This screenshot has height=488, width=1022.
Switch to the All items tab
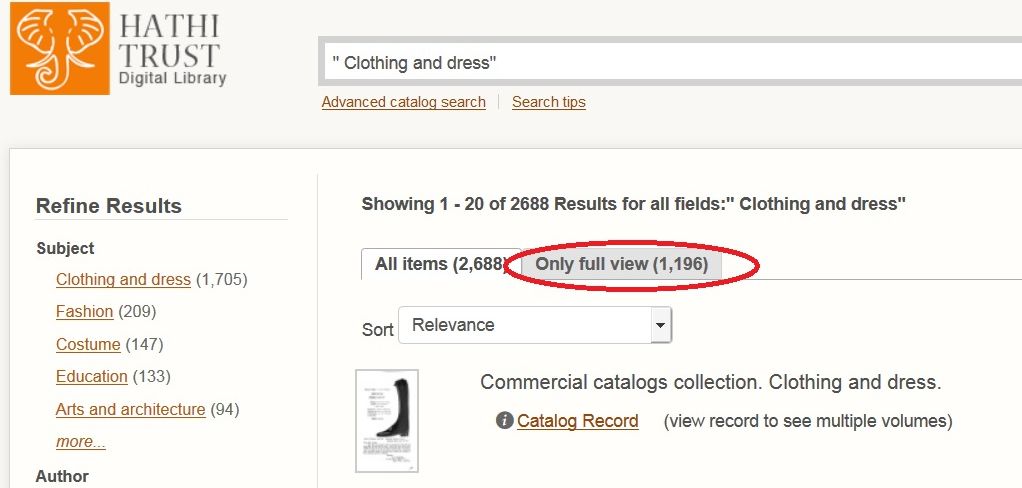click(441, 264)
